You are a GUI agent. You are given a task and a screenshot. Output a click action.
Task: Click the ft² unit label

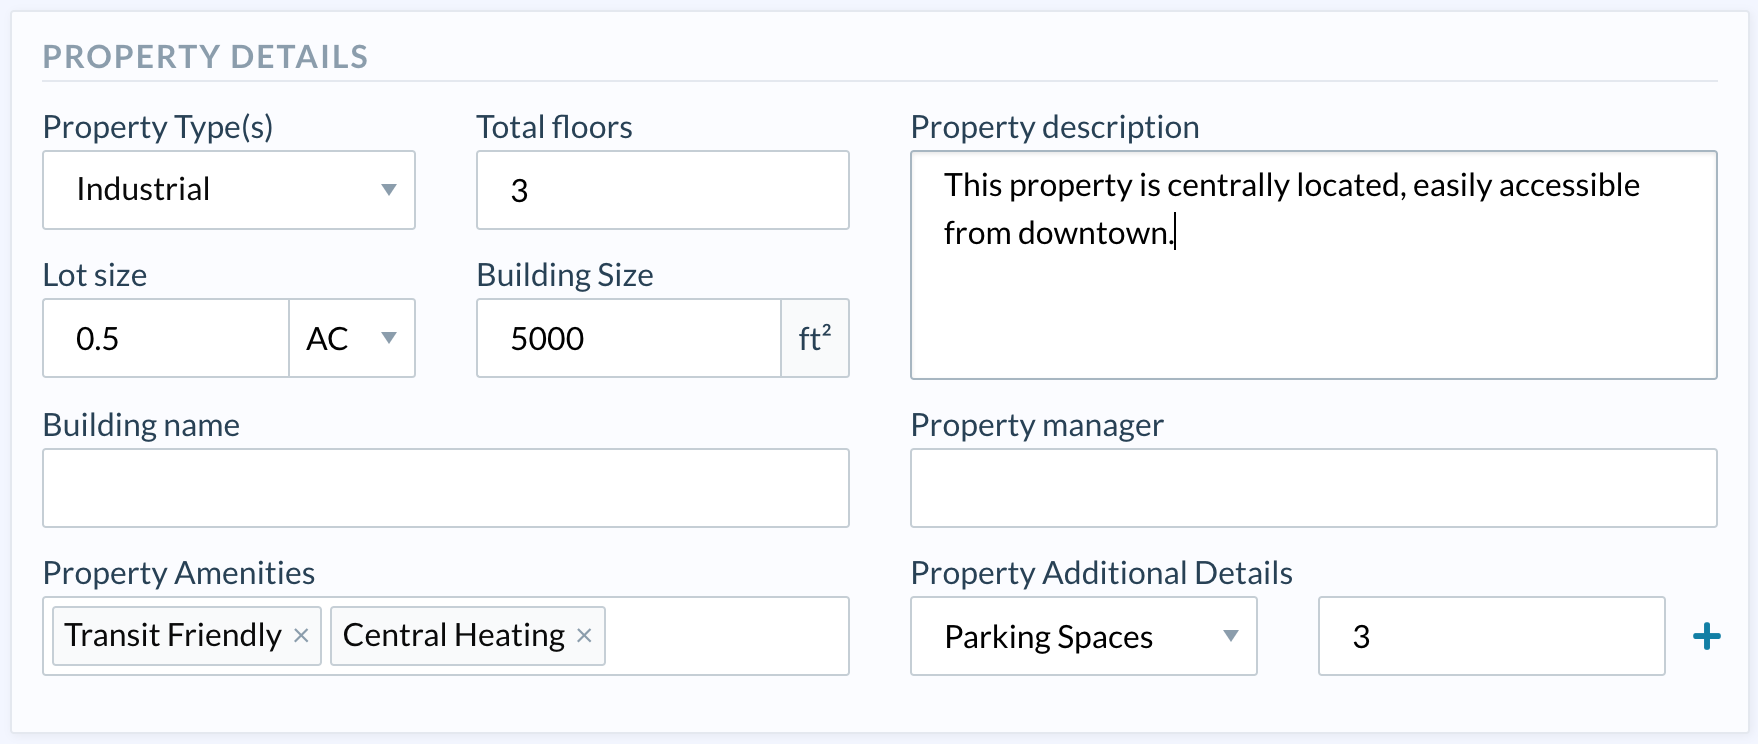coord(815,338)
